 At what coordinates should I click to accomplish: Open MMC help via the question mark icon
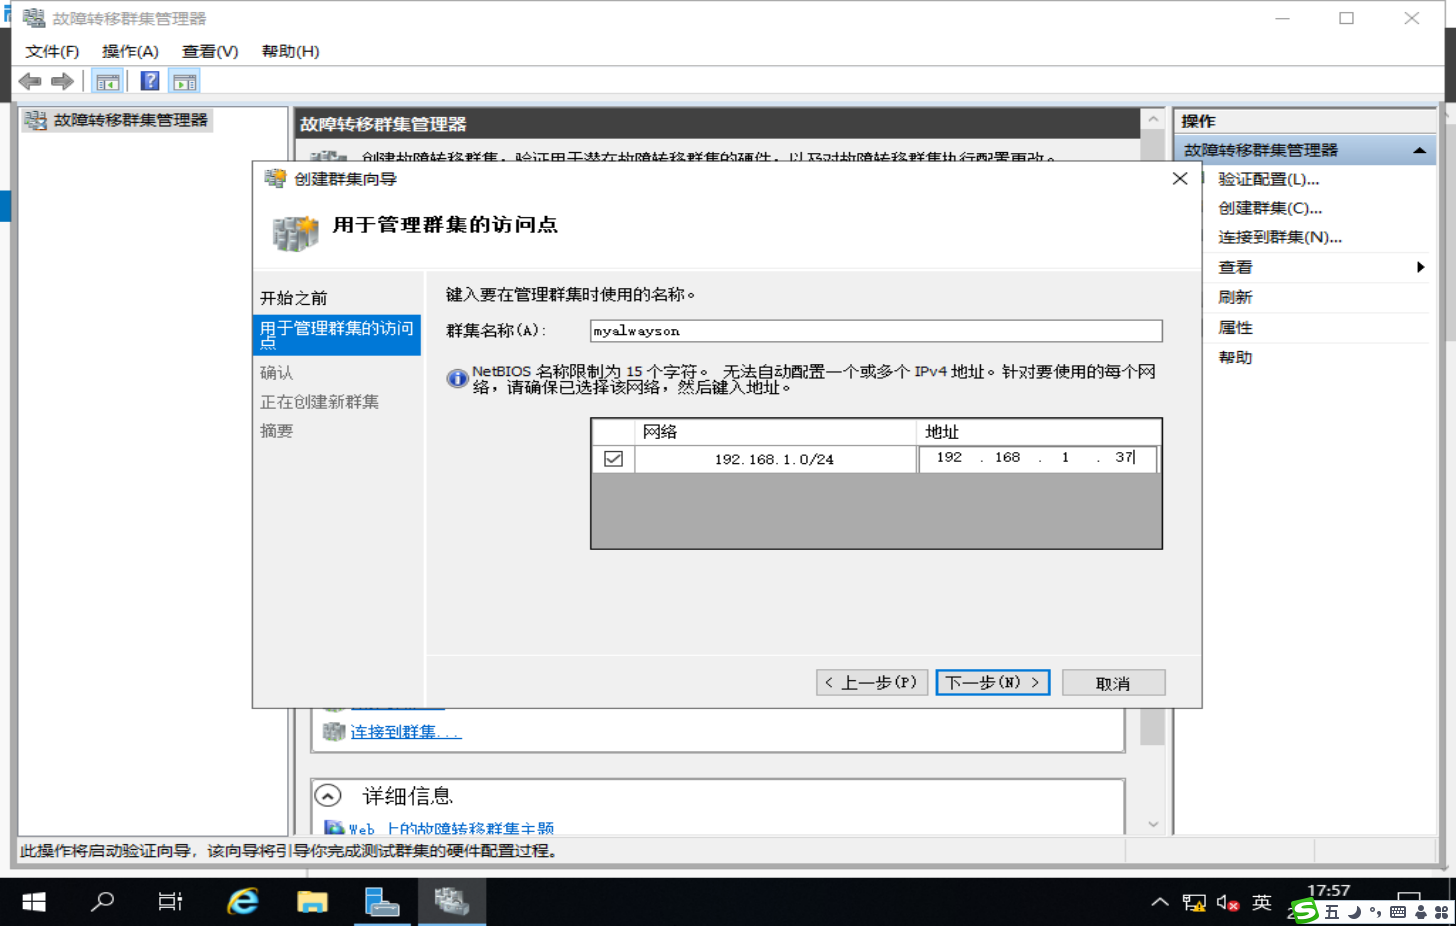tap(148, 81)
